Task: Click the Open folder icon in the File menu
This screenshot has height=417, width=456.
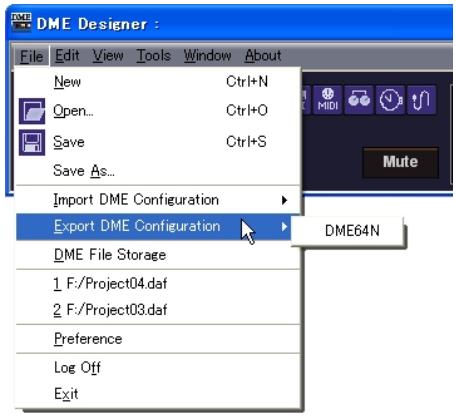Action: pos(32,111)
